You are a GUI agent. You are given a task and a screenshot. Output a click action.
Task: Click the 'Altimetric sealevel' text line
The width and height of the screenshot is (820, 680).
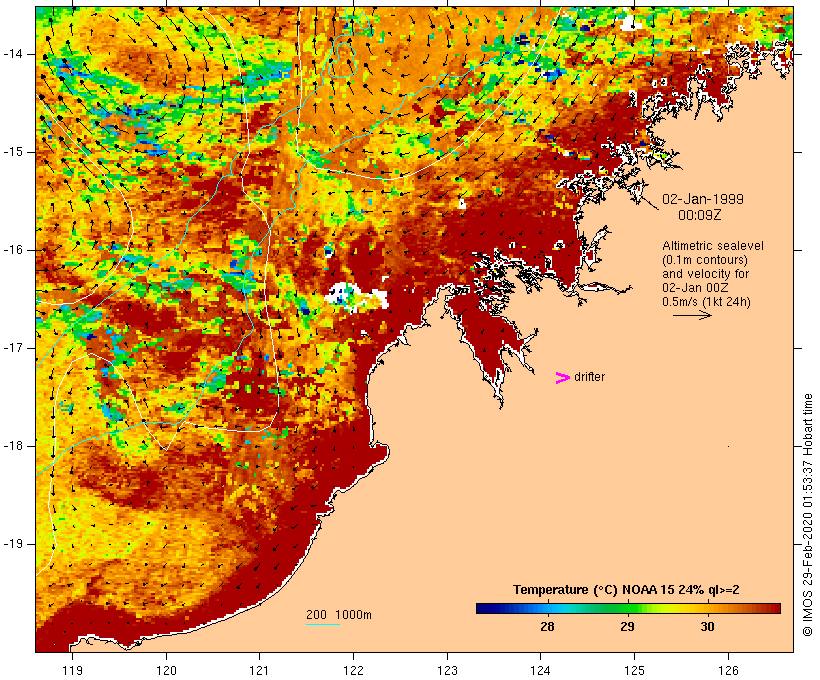pos(713,246)
